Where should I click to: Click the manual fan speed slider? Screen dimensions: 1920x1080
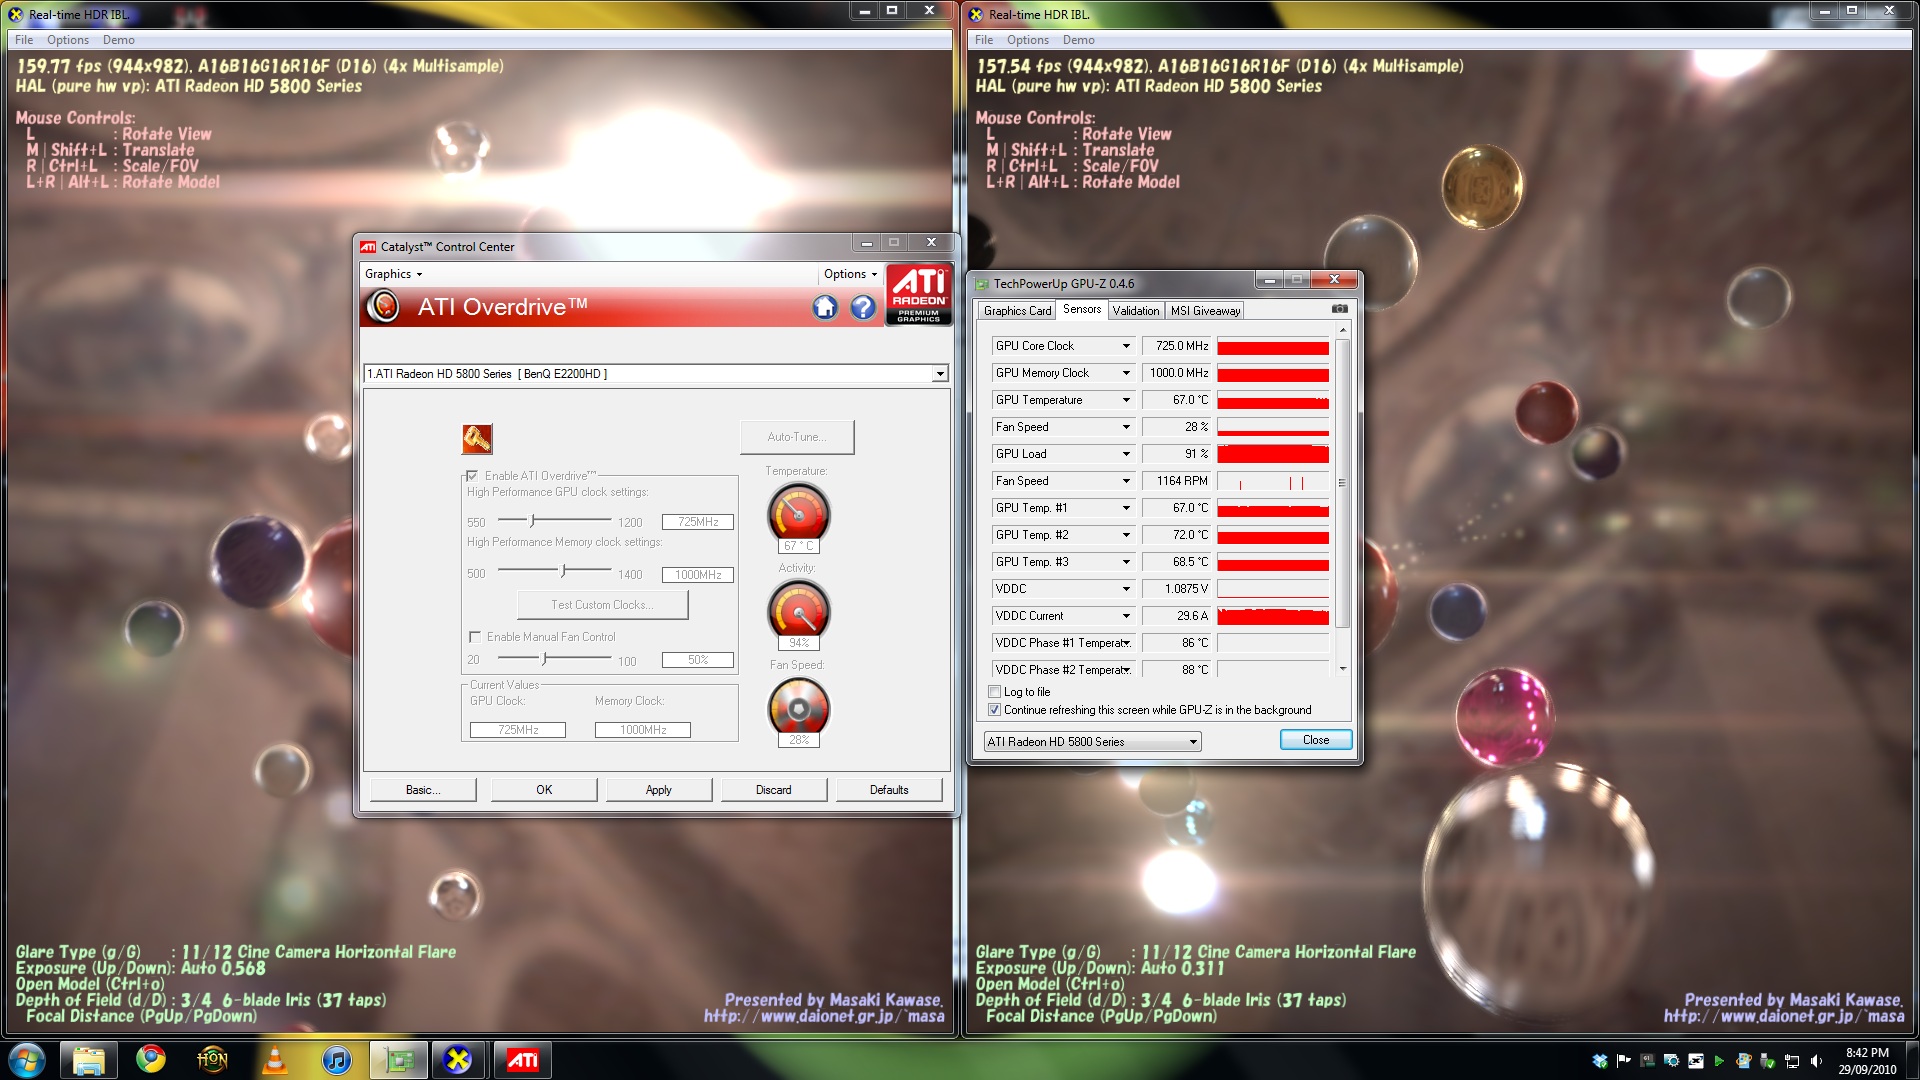click(545, 658)
